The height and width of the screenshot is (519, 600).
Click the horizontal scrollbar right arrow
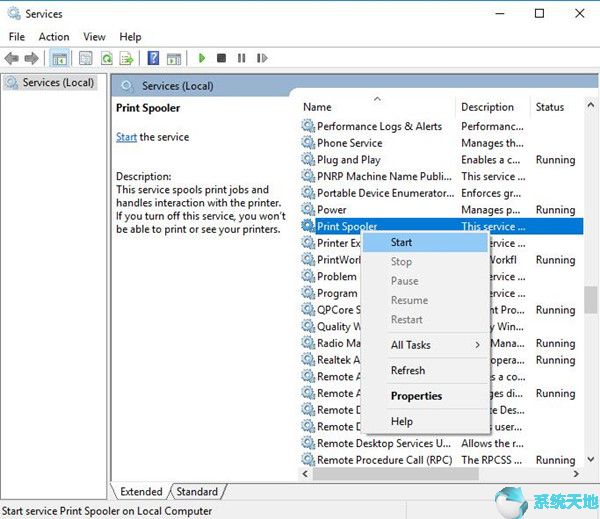(x=576, y=474)
